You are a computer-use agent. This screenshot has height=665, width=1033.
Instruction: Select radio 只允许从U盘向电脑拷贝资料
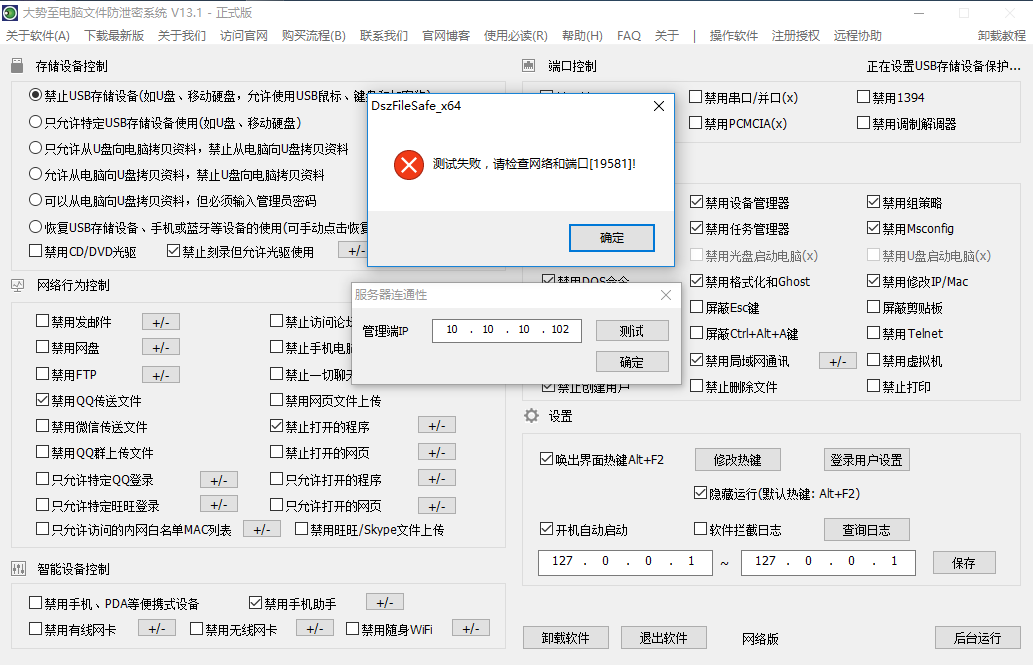(x=36, y=148)
